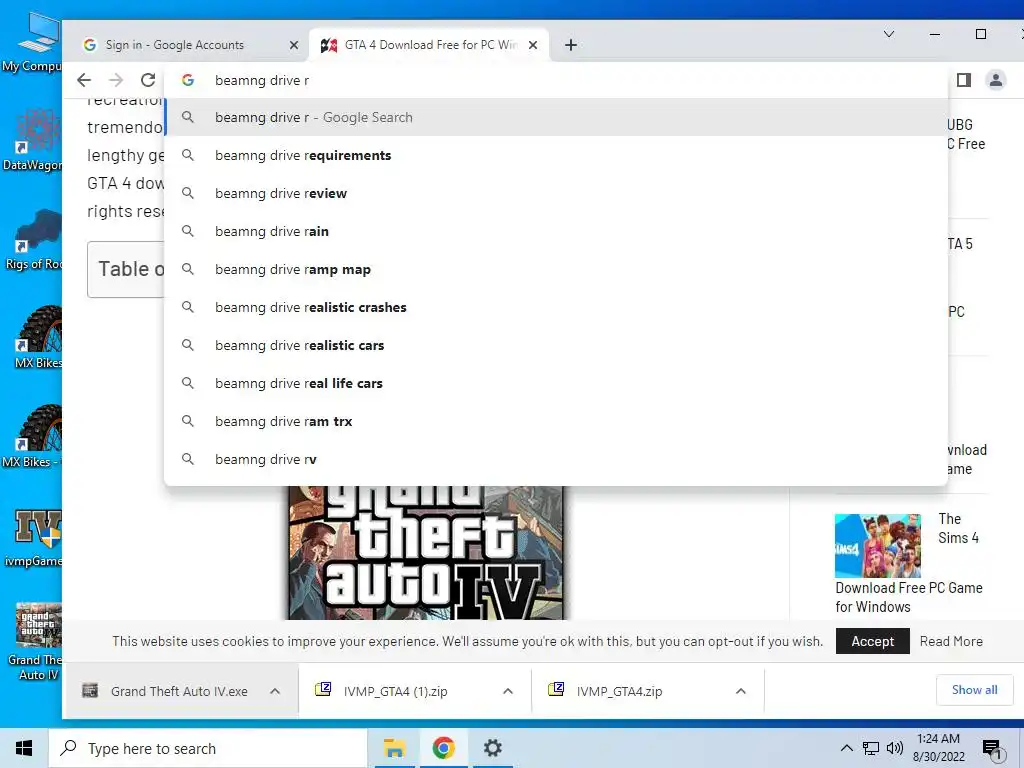The width and height of the screenshot is (1024, 768).
Task: Click the Chrome icon in the taskbar
Action: click(x=443, y=748)
